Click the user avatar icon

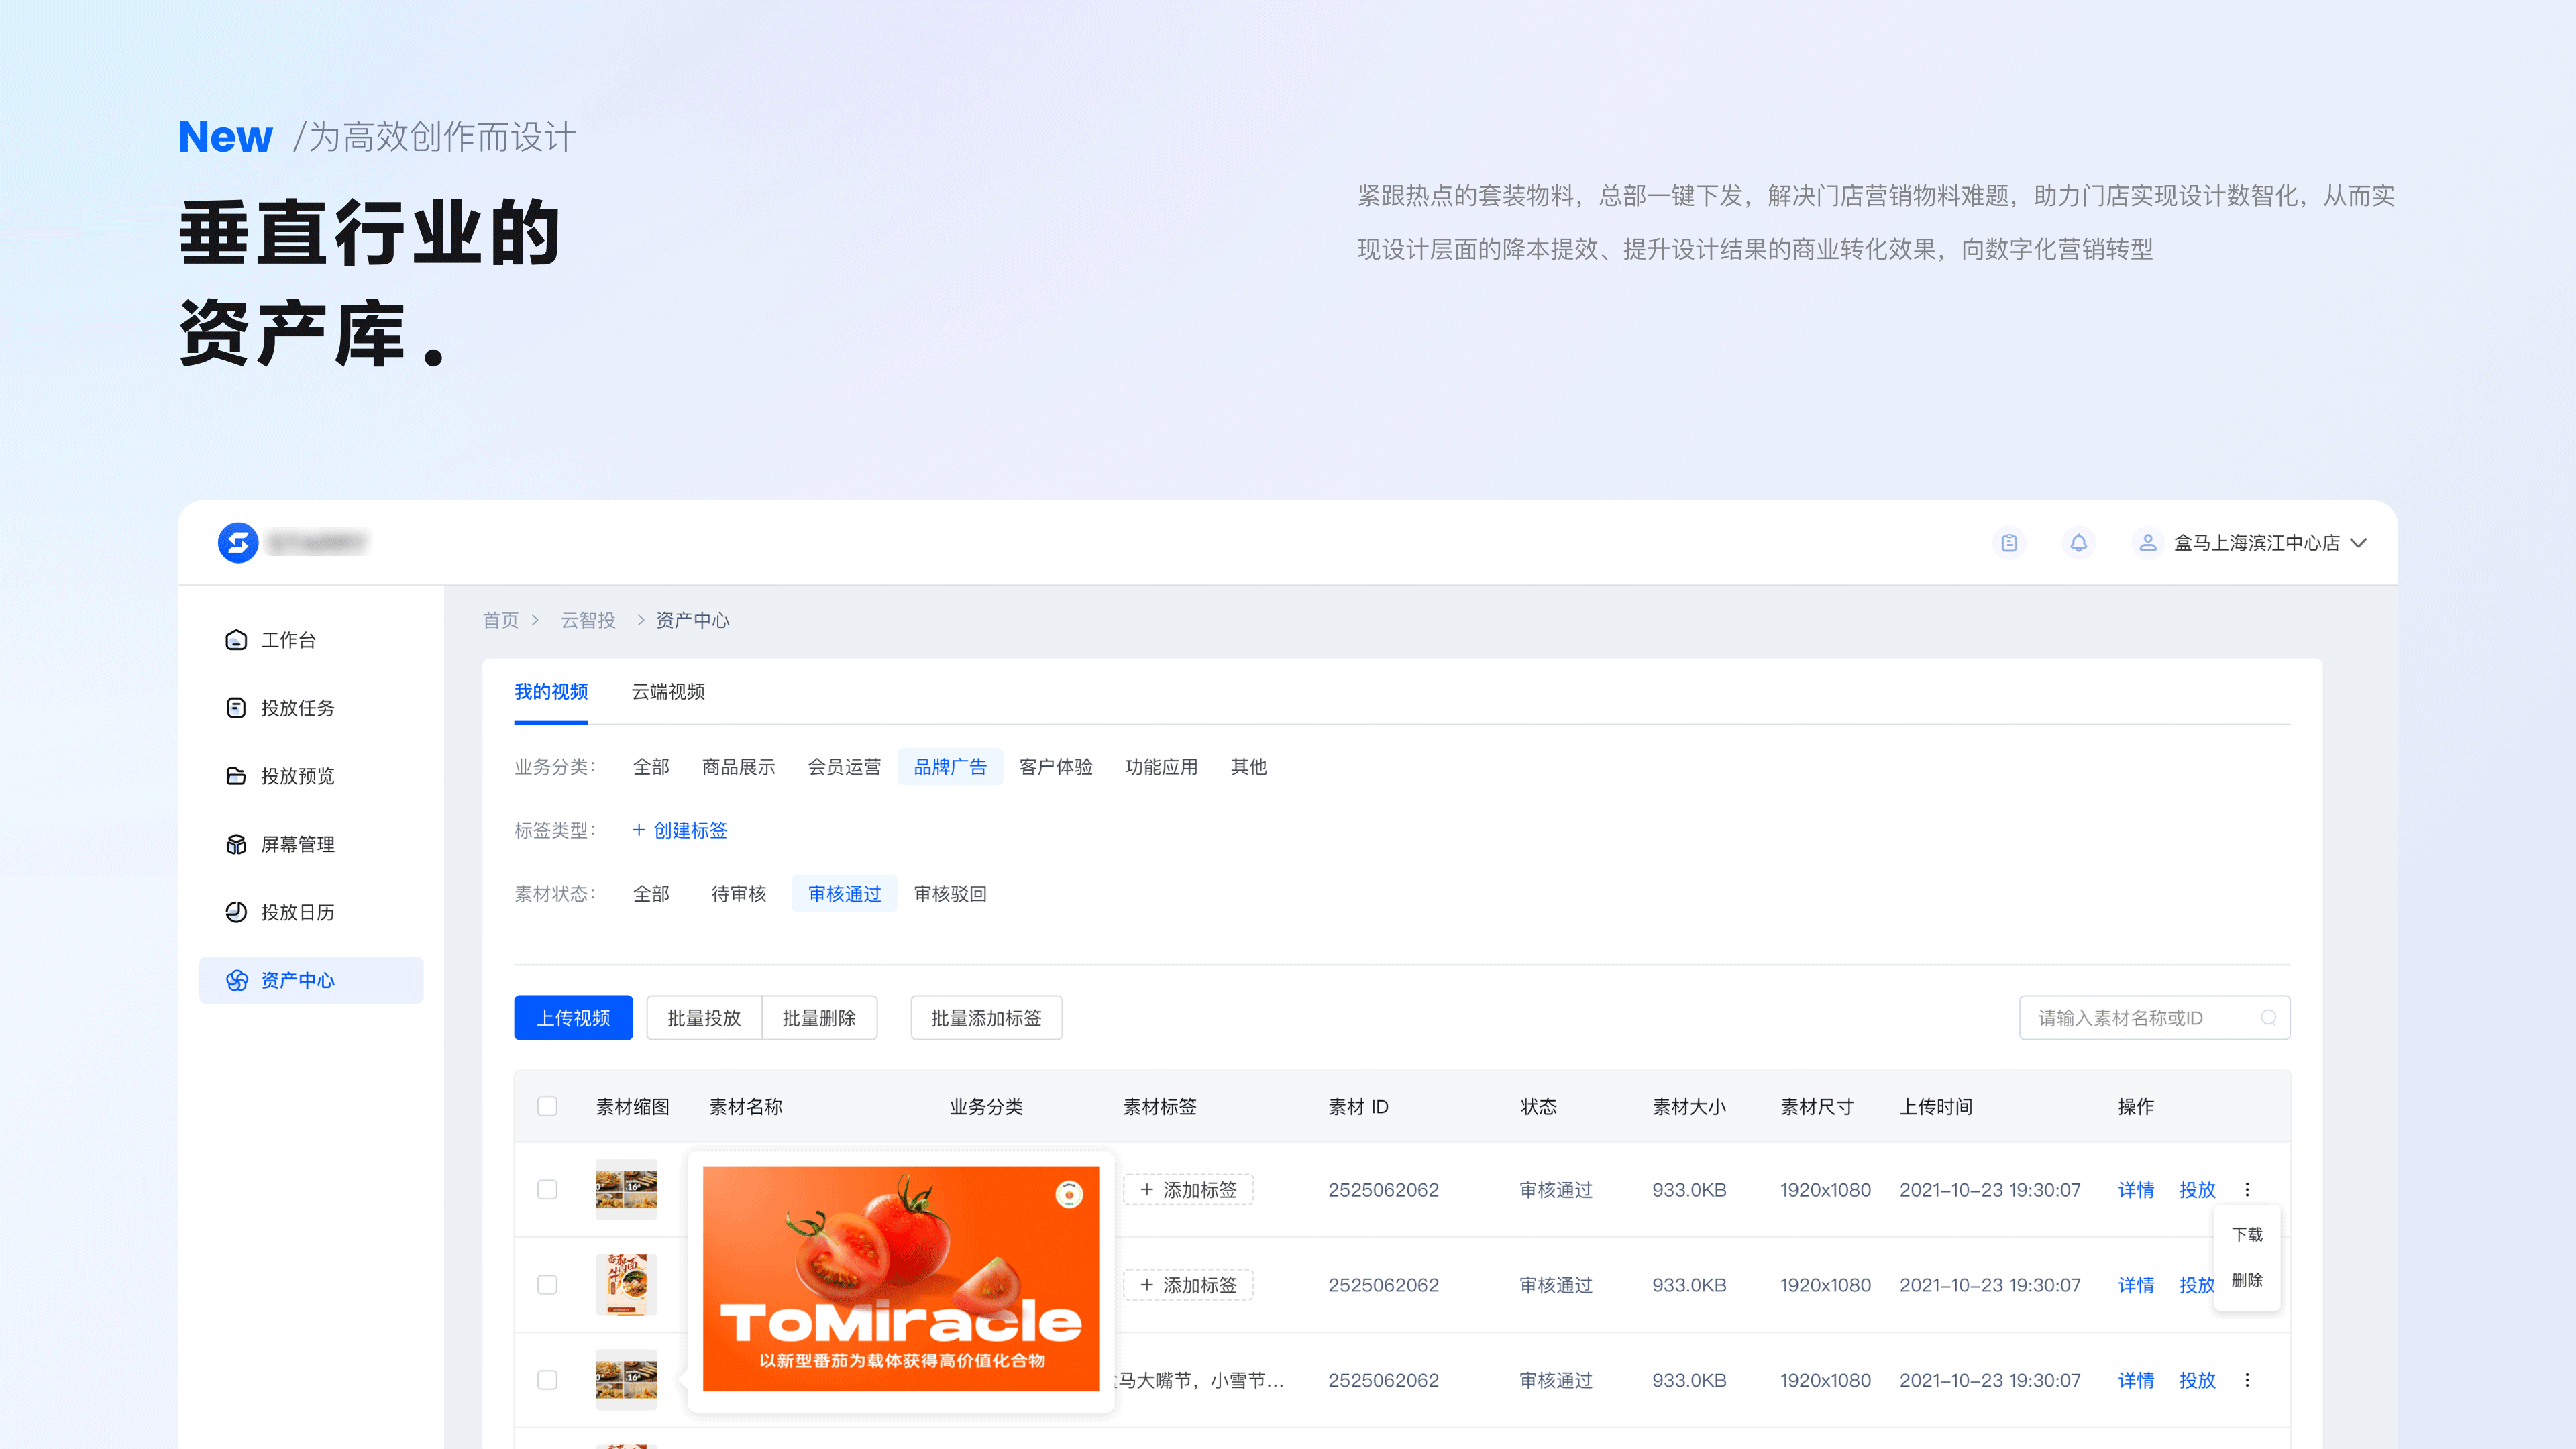(x=2147, y=543)
